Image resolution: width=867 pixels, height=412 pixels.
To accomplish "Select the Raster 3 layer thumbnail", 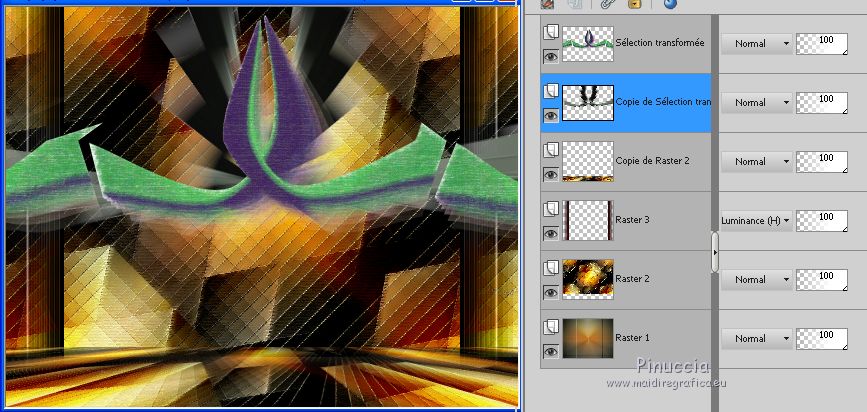I will [588, 221].
